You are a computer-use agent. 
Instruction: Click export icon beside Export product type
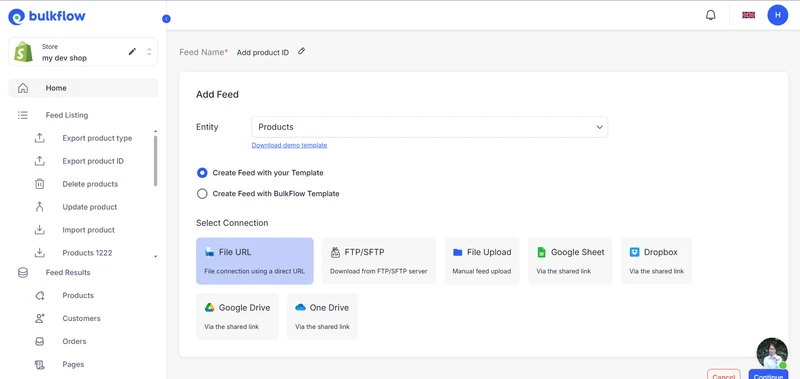[40, 138]
